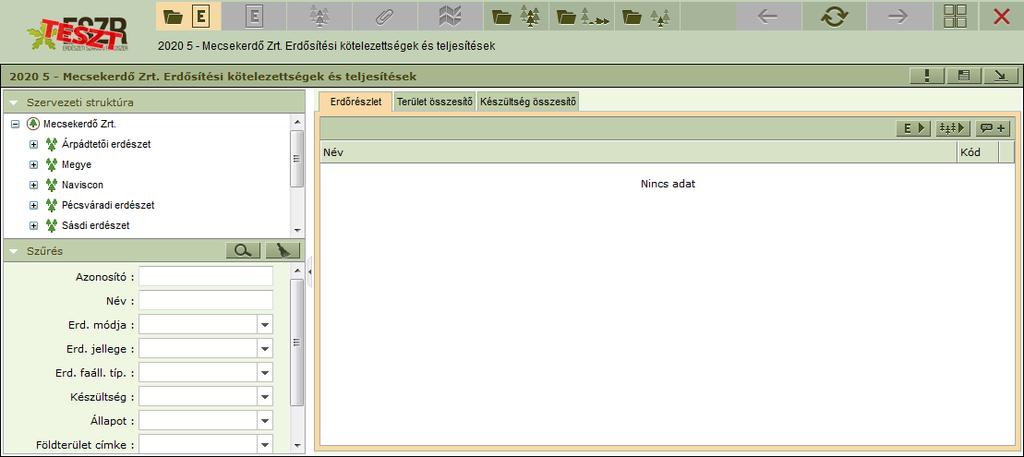Select Megye in the tree
This screenshot has width=1024, height=457.
pyautogui.click(x=76, y=165)
